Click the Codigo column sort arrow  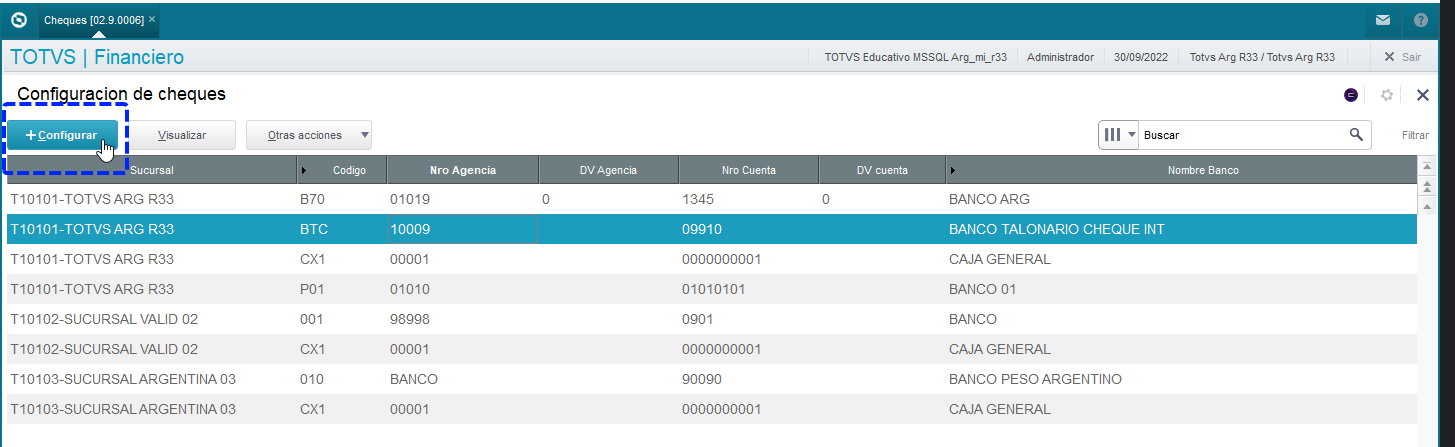[304, 170]
